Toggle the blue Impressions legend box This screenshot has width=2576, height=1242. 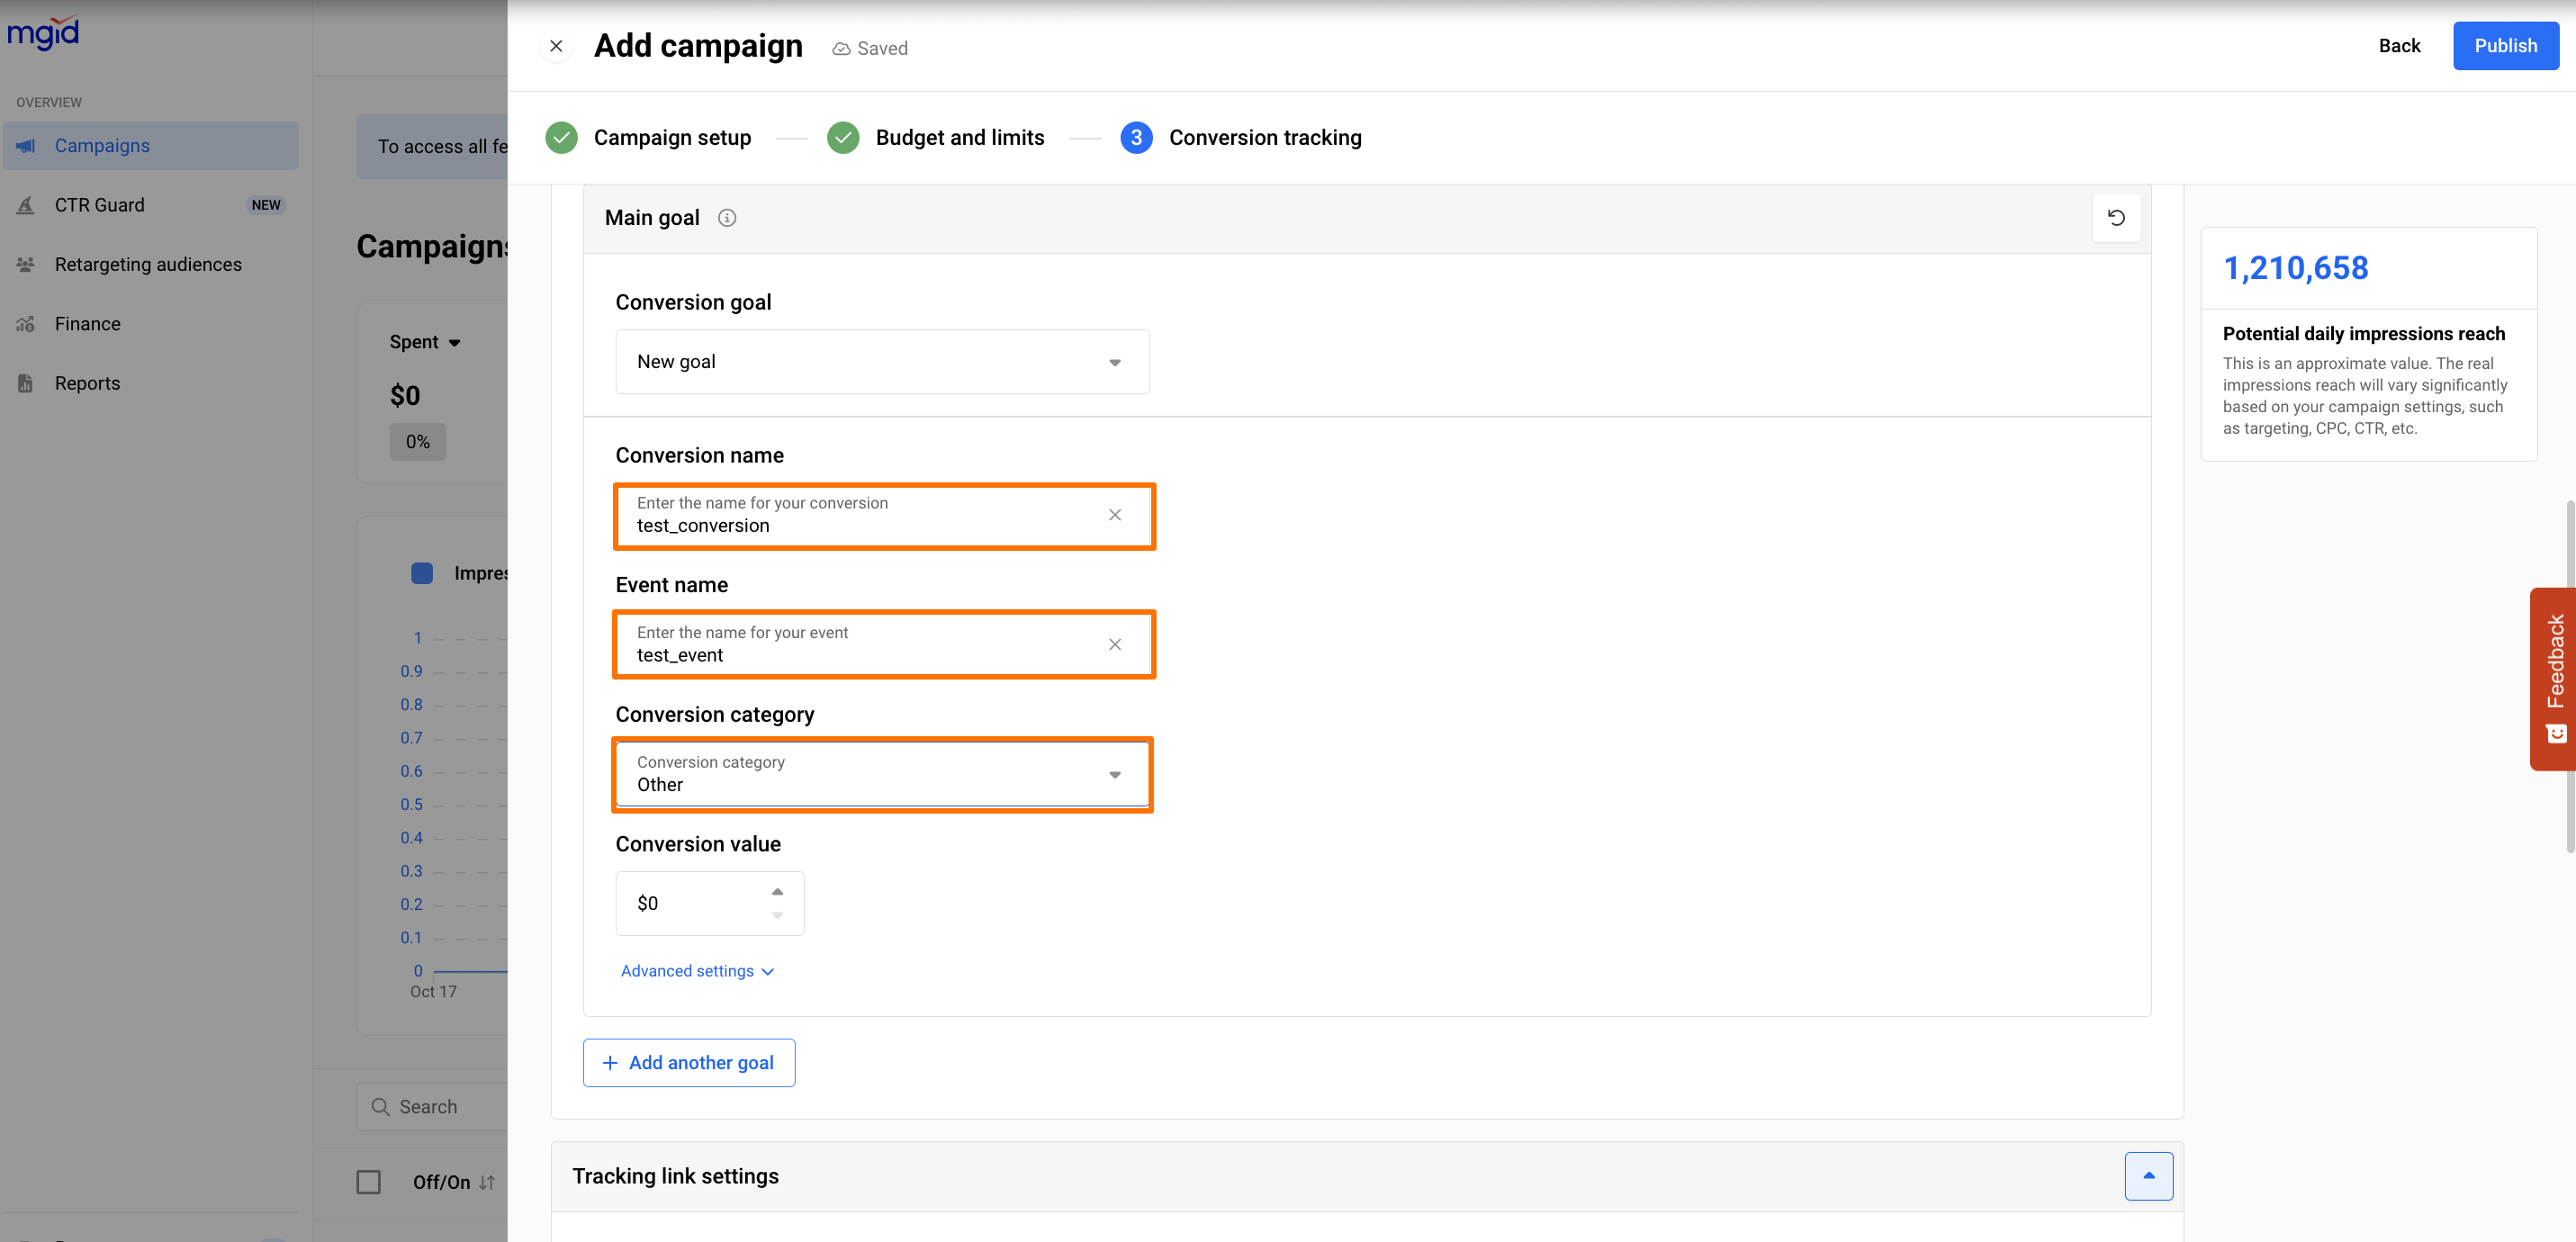coord(422,573)
